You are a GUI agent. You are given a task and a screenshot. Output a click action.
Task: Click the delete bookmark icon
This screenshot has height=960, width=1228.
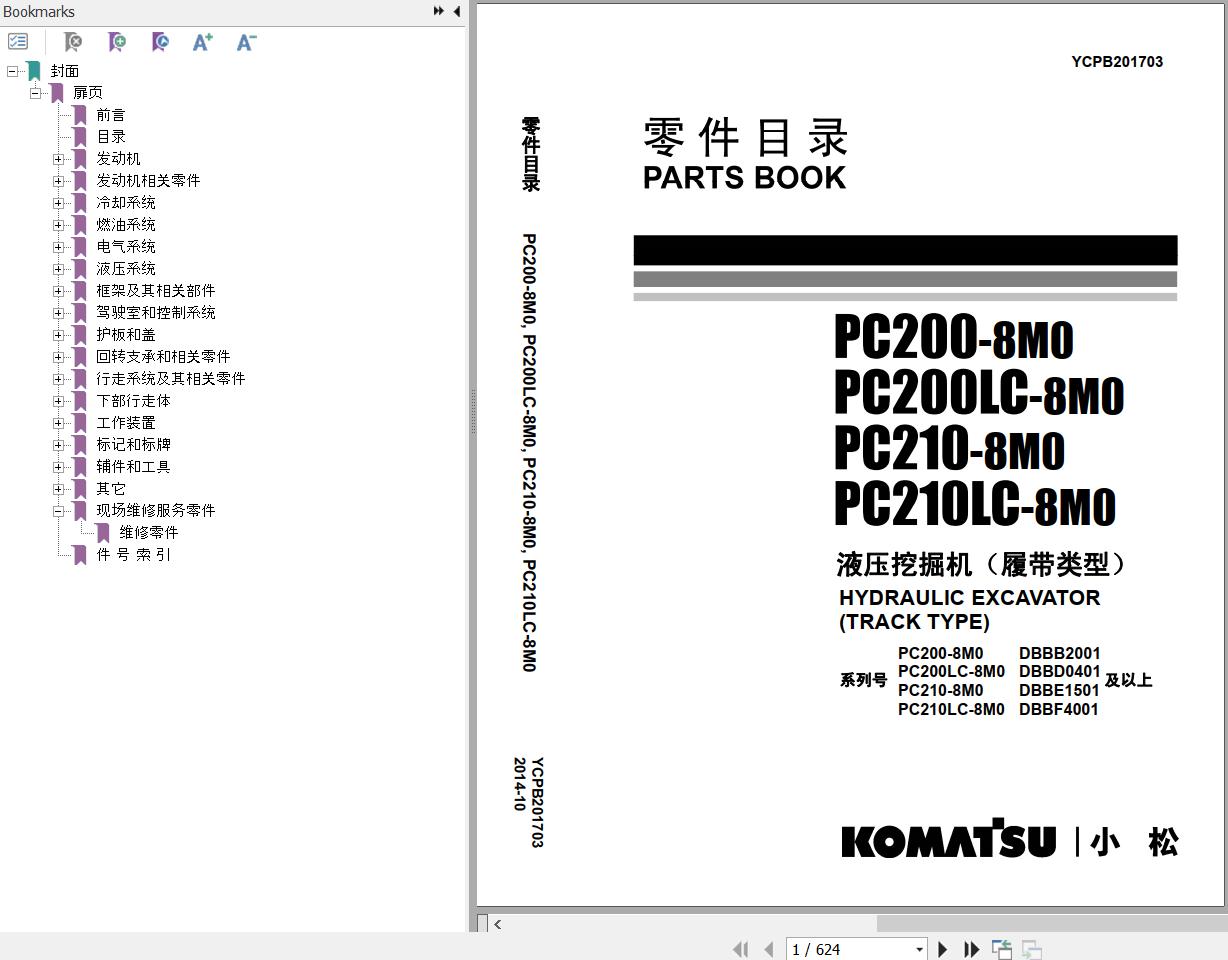(73, 42)
